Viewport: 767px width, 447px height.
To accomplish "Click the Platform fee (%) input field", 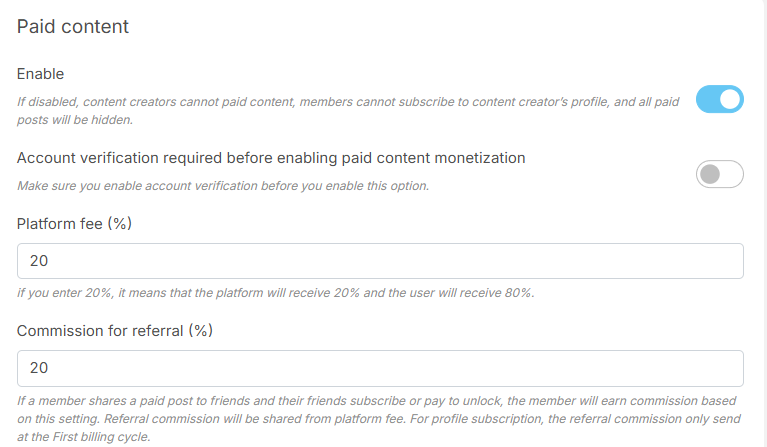I will pyautogui.click(x=380, y=261).
